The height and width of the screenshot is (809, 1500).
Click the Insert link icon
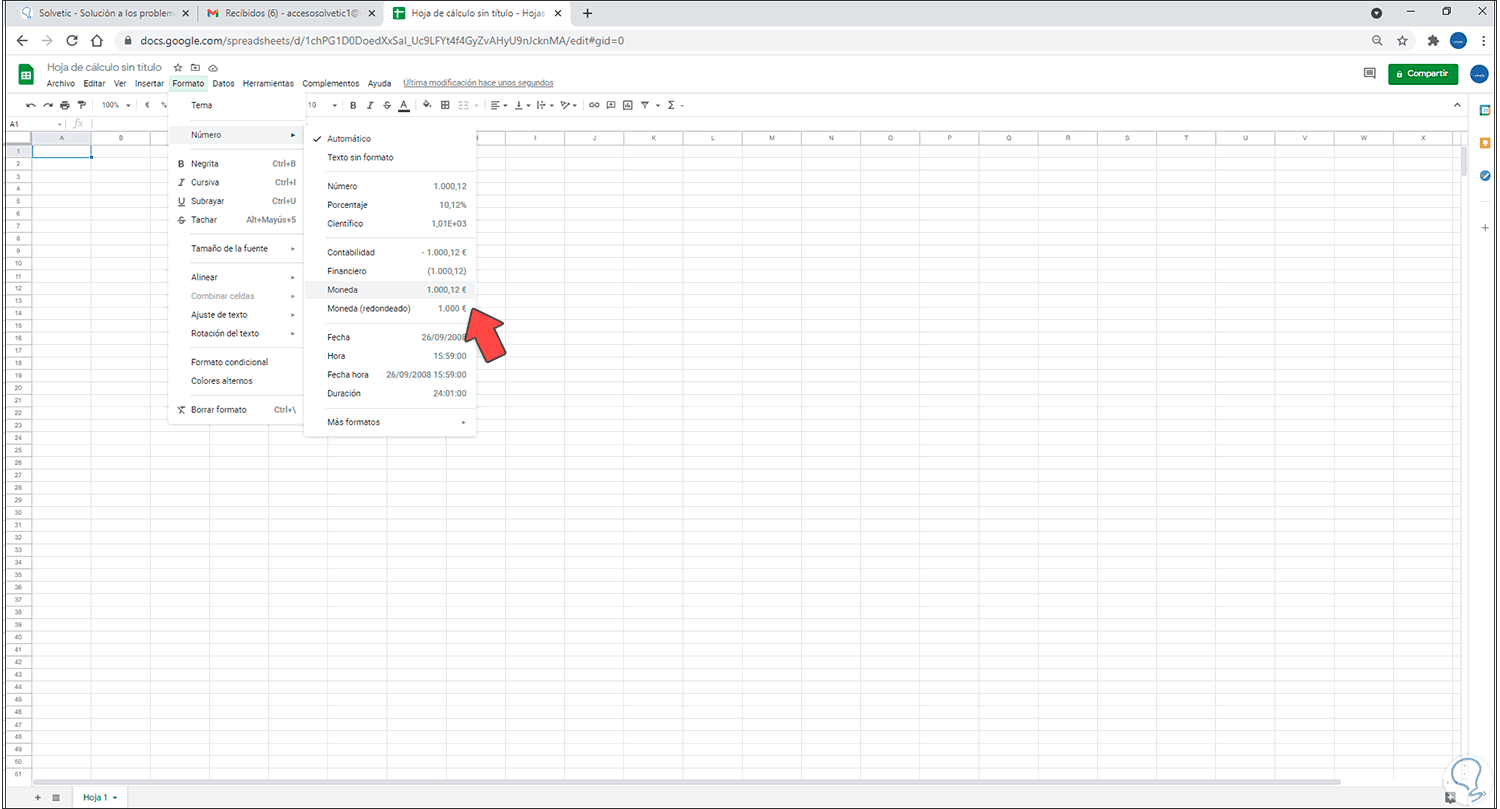(594, 105)
